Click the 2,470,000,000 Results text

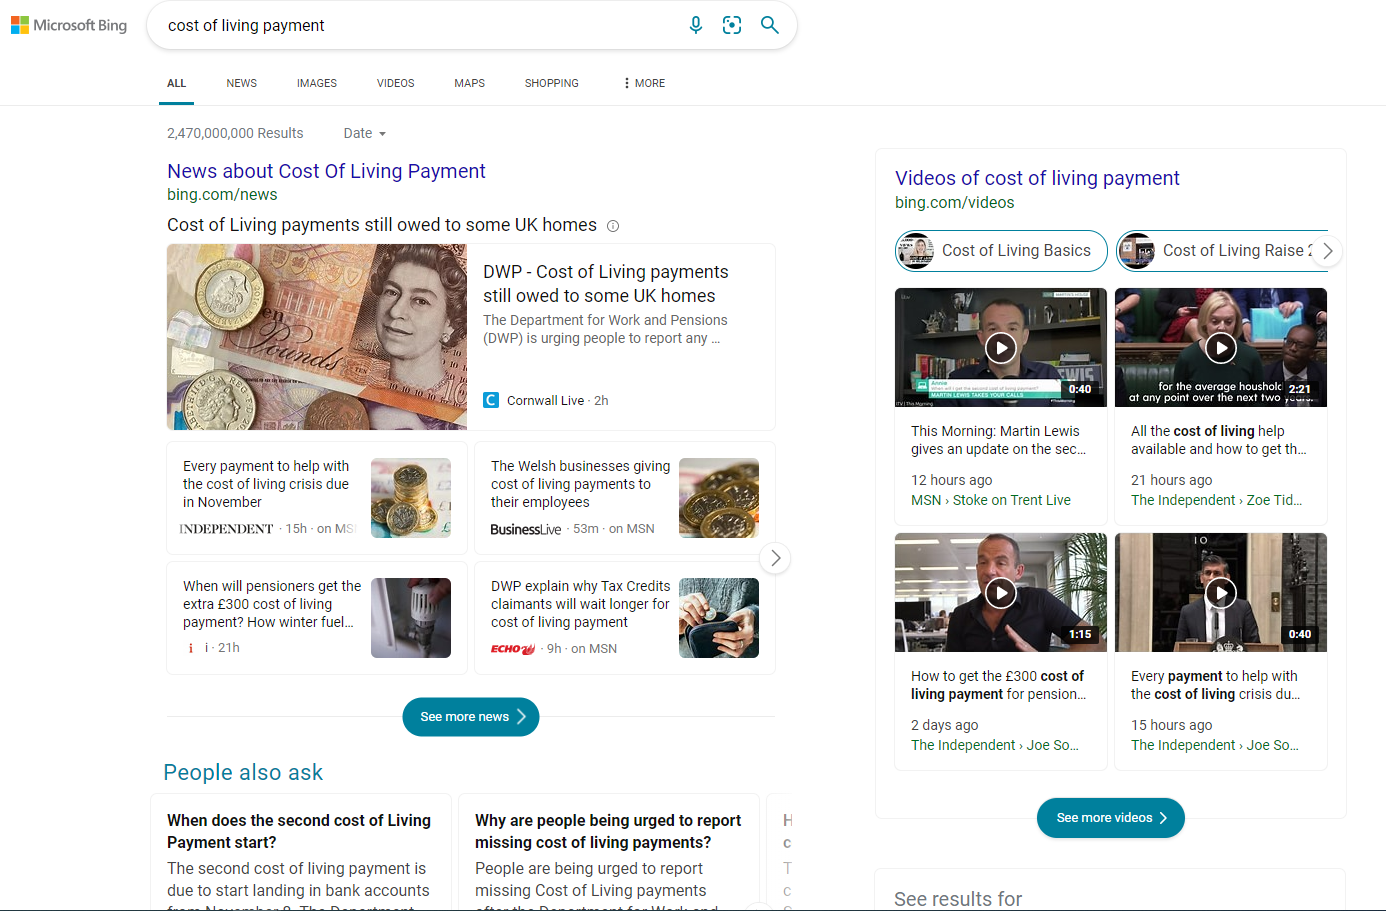click(235, 133)
